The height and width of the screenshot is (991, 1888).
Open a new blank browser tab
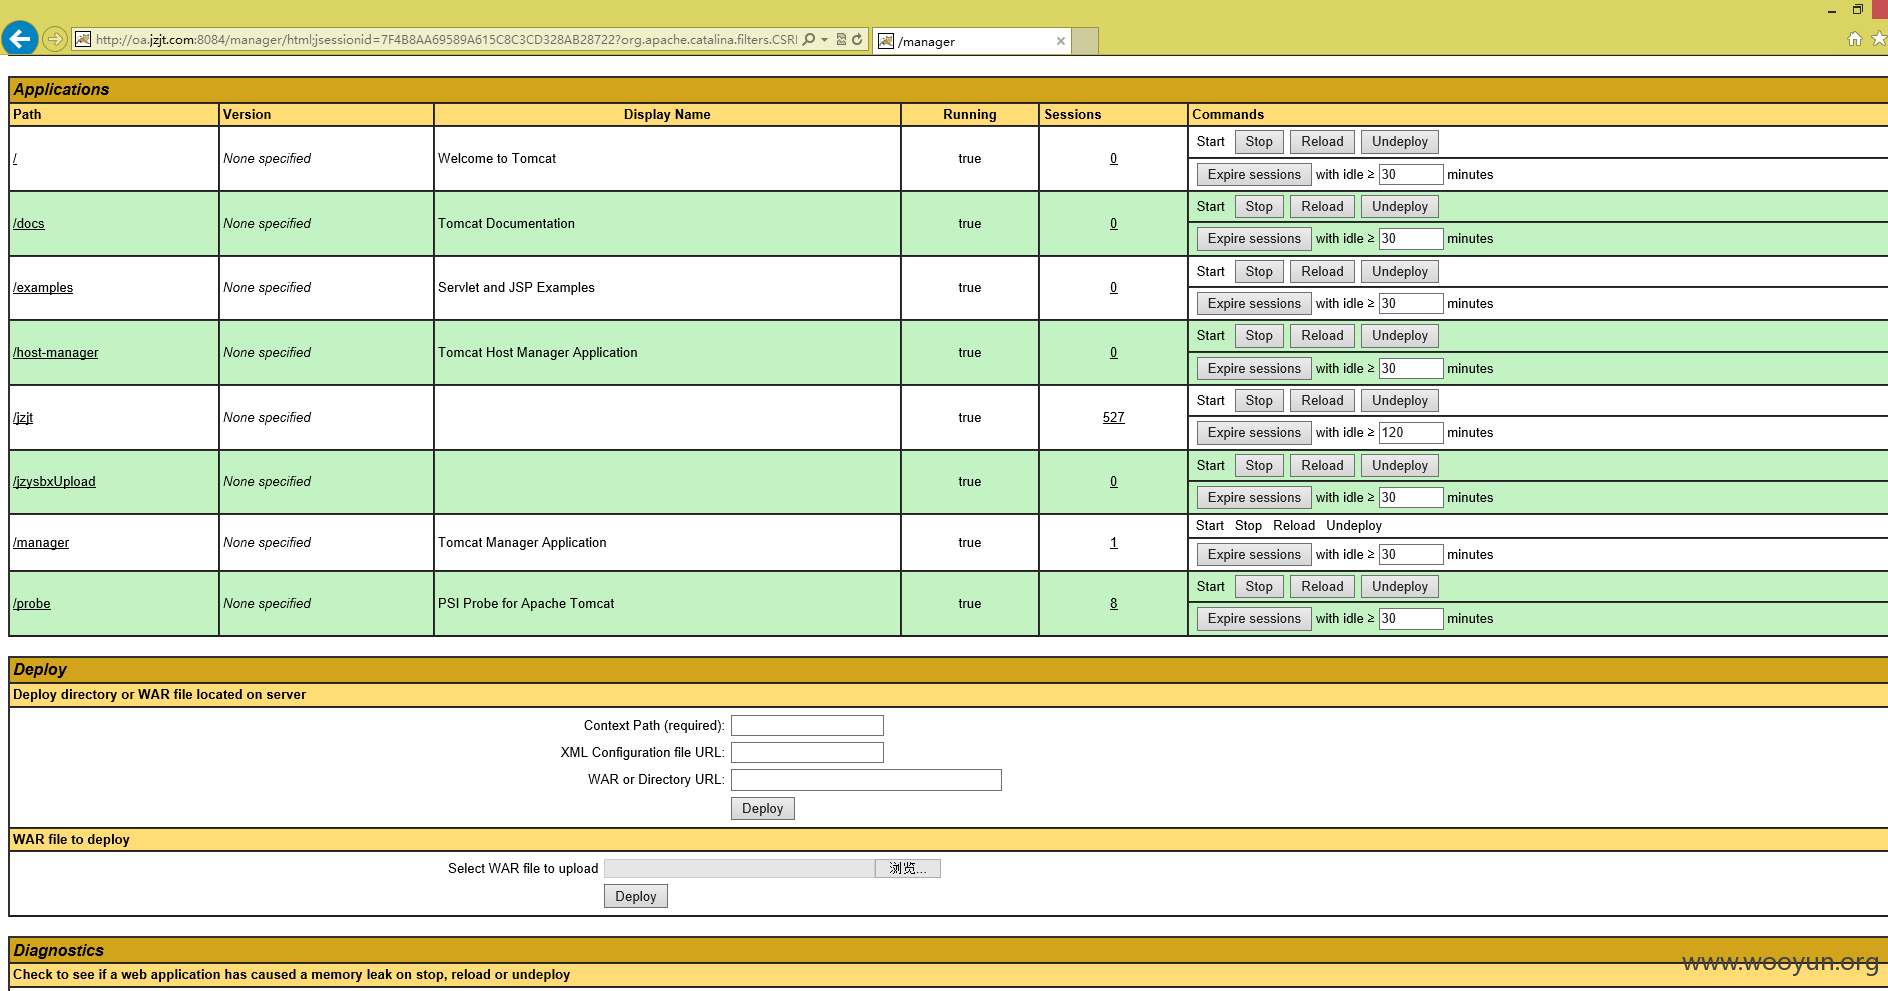[1085, 41]
